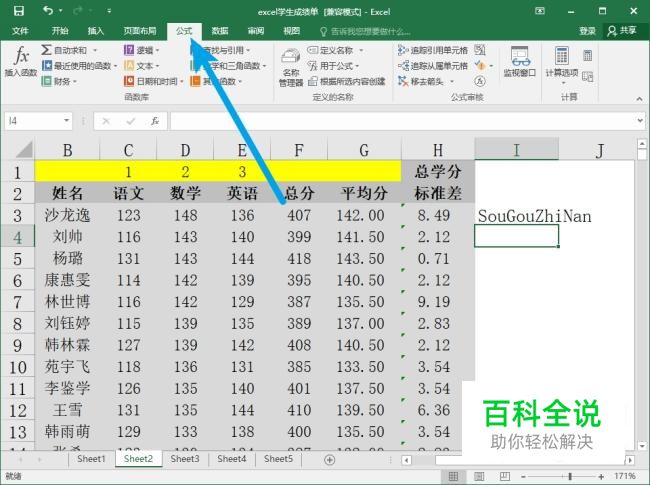Expand the AutoSum dropdown arrow
650x485 pixels.
(x=95, y=51)
